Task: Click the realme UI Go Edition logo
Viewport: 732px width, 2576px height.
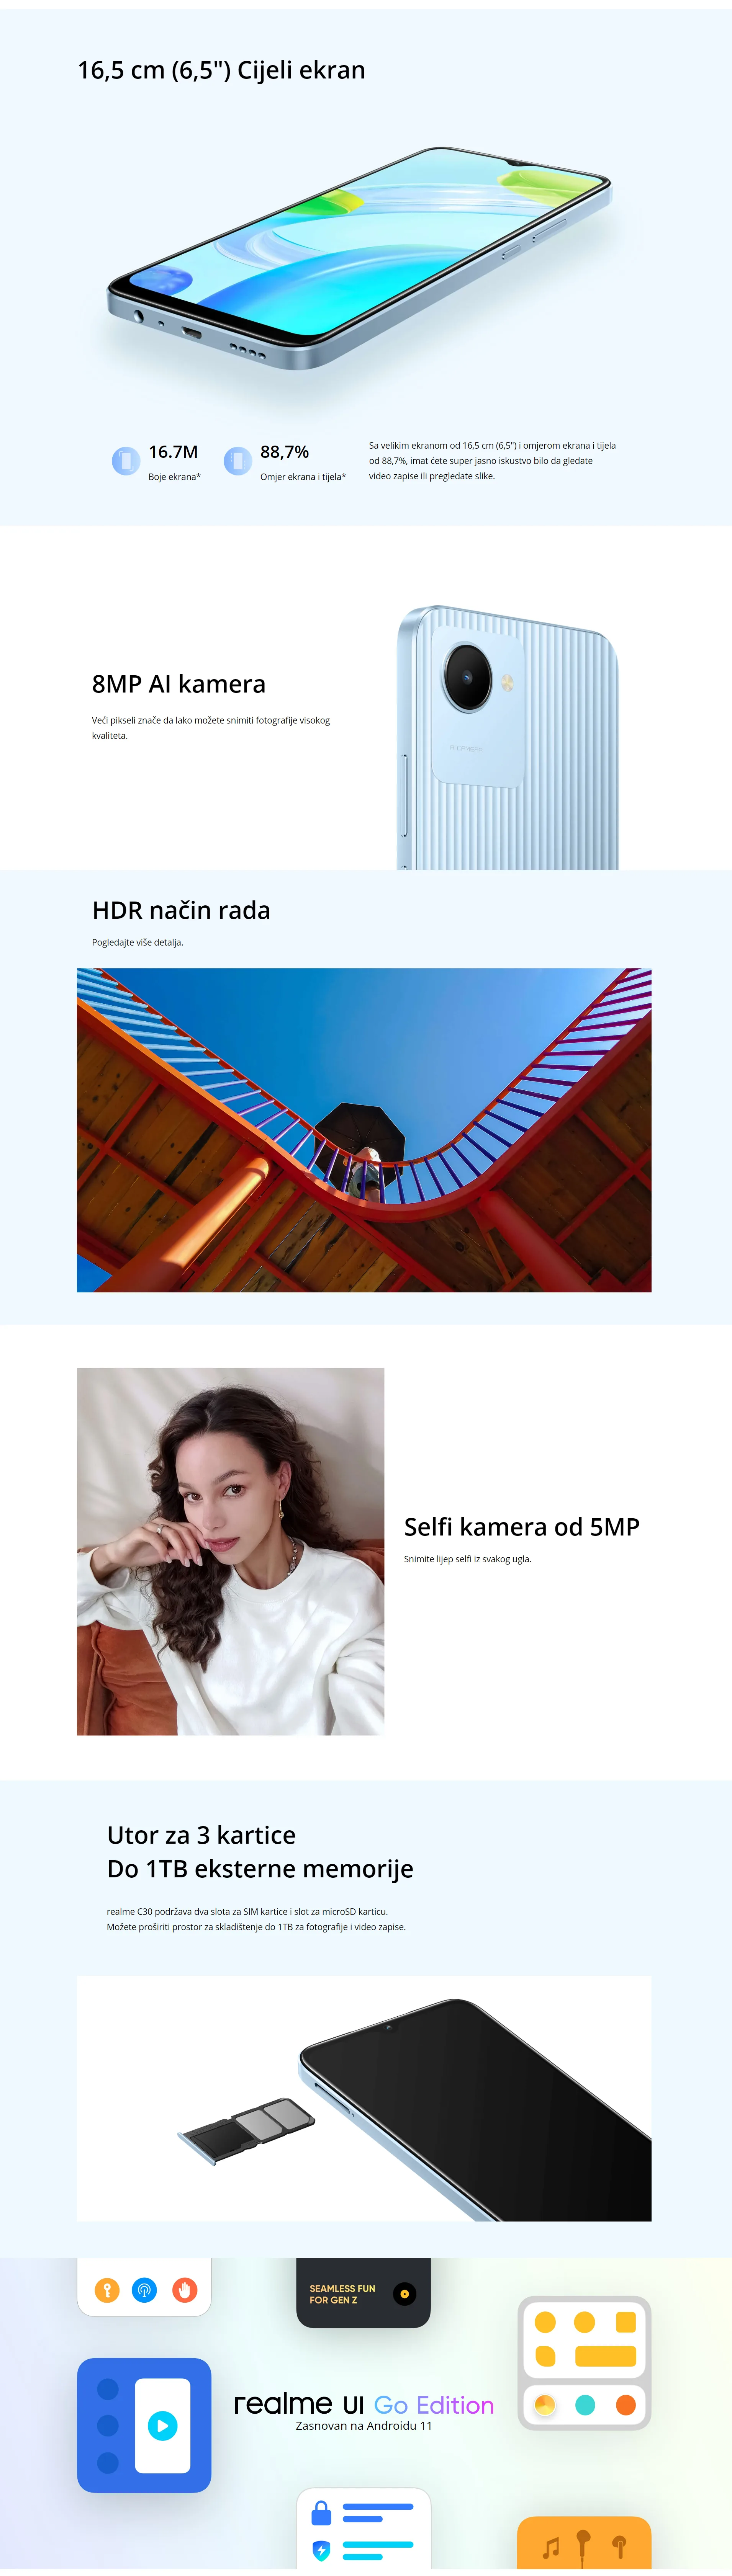Action: [x=364, y=2404]
